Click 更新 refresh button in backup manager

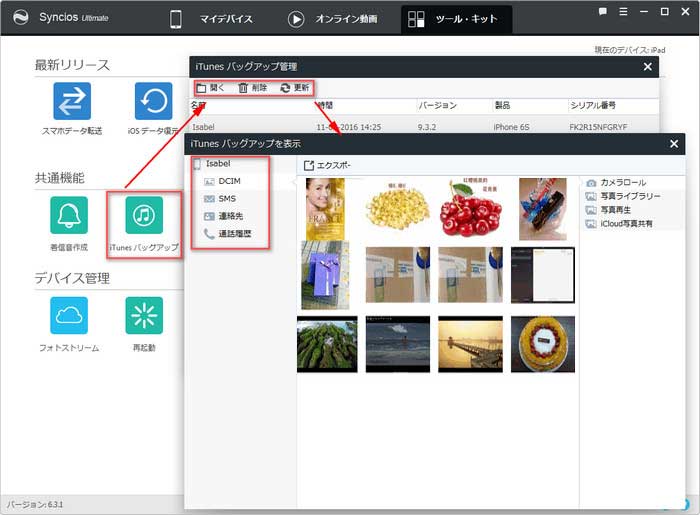click(295, 88)
